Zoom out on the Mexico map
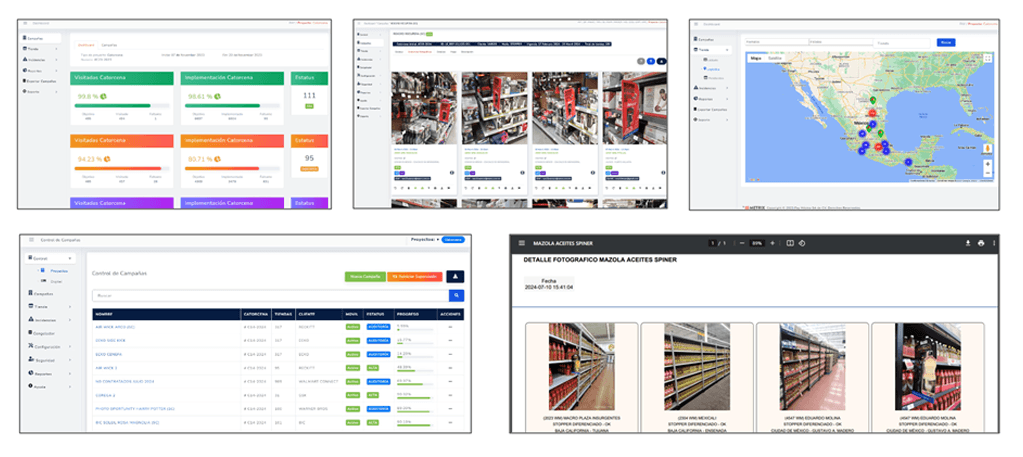The height and width of the screenshot is (457, 1023). tap(988, 172)
